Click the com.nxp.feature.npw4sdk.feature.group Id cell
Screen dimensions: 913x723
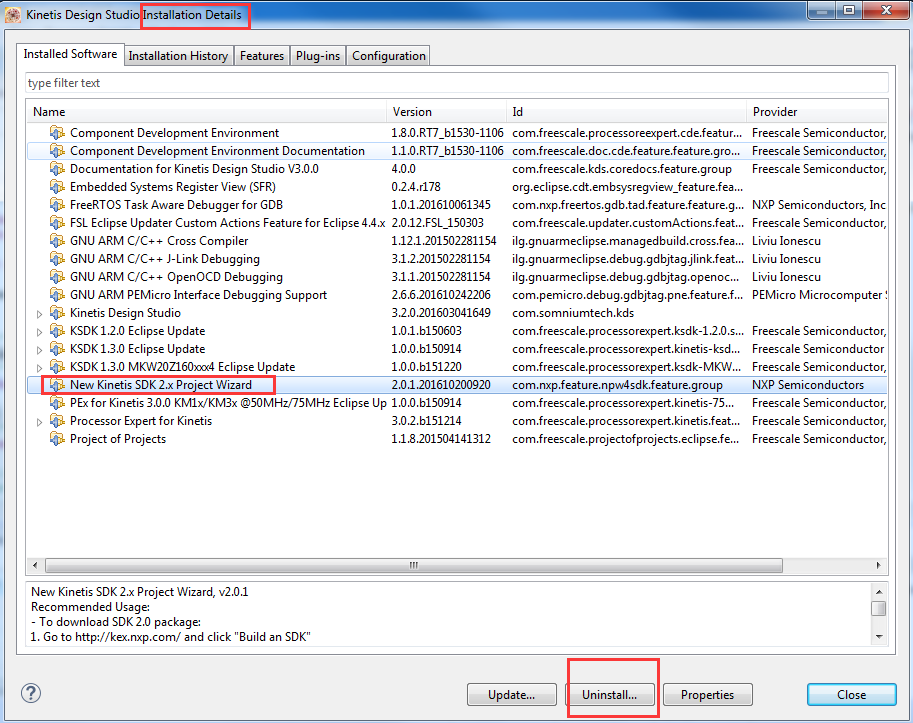pos(617,385)
